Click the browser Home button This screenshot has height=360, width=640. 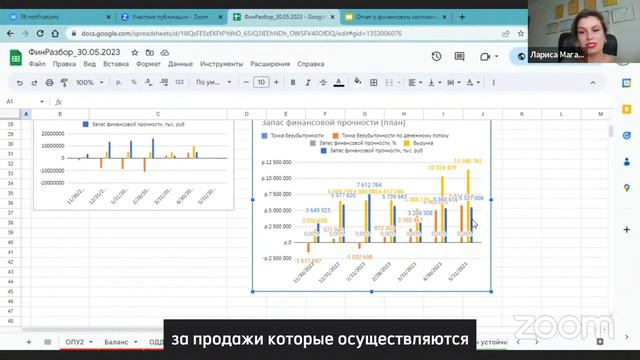click(55, 33)
